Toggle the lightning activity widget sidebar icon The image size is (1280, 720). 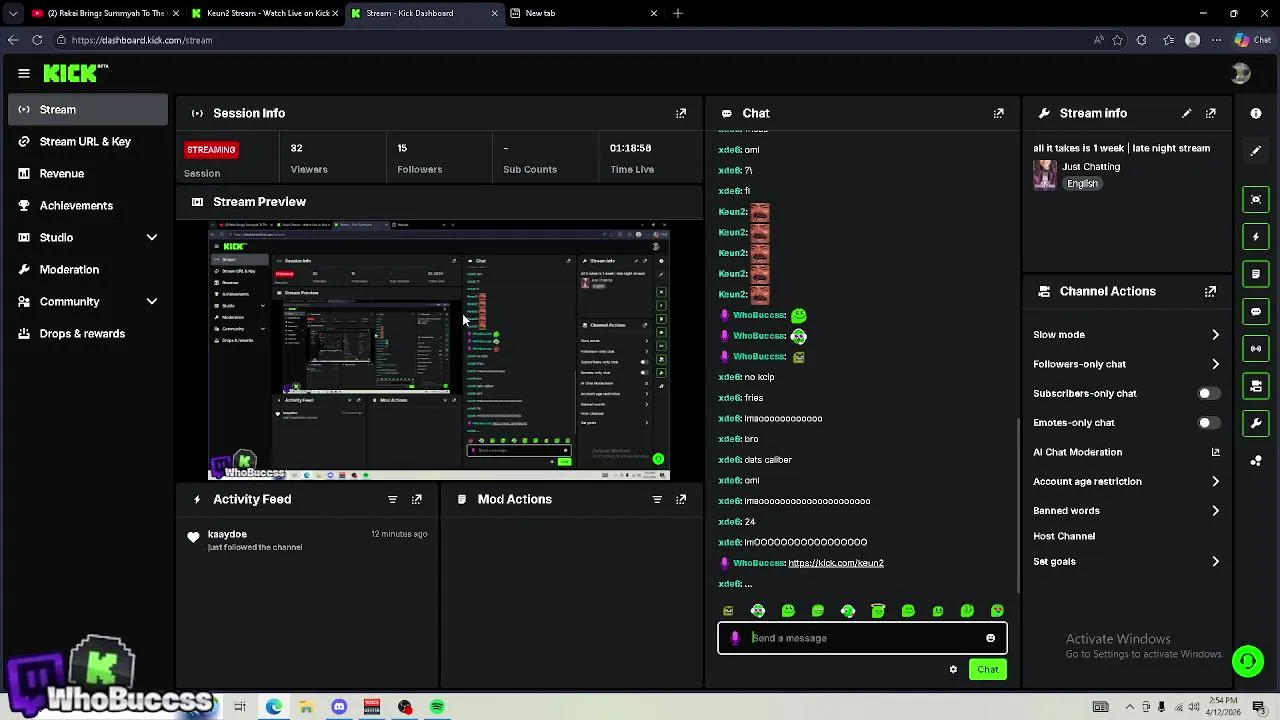coord(1256,237)
